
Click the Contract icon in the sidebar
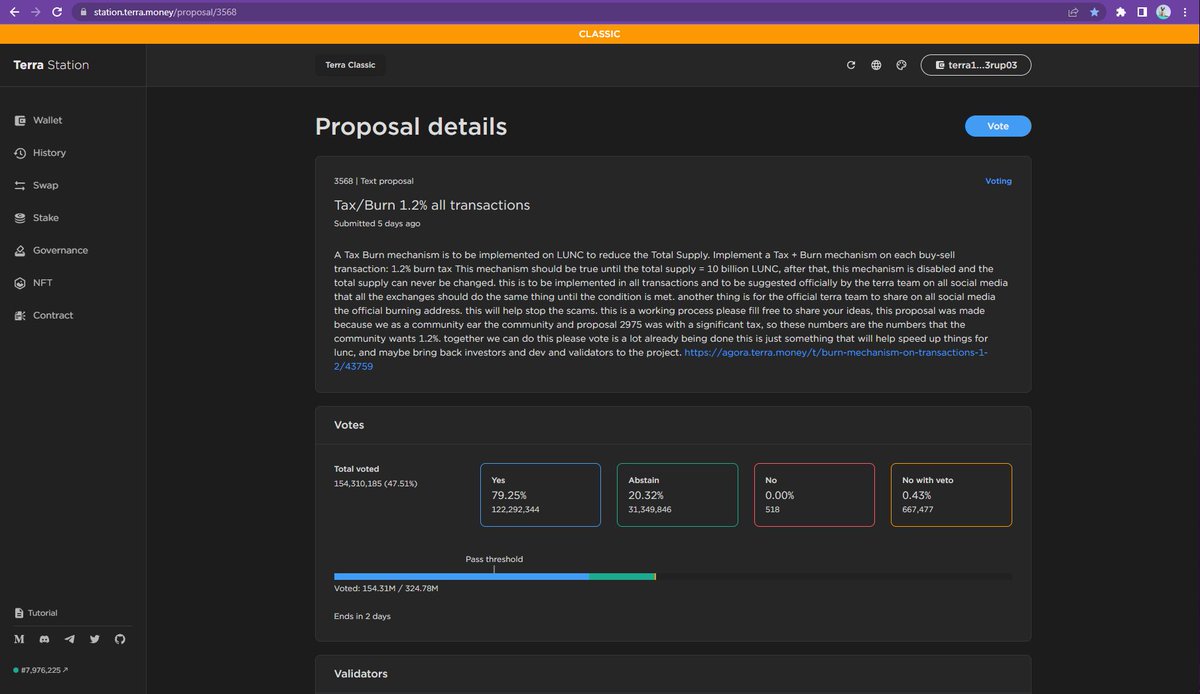(19, 315)
